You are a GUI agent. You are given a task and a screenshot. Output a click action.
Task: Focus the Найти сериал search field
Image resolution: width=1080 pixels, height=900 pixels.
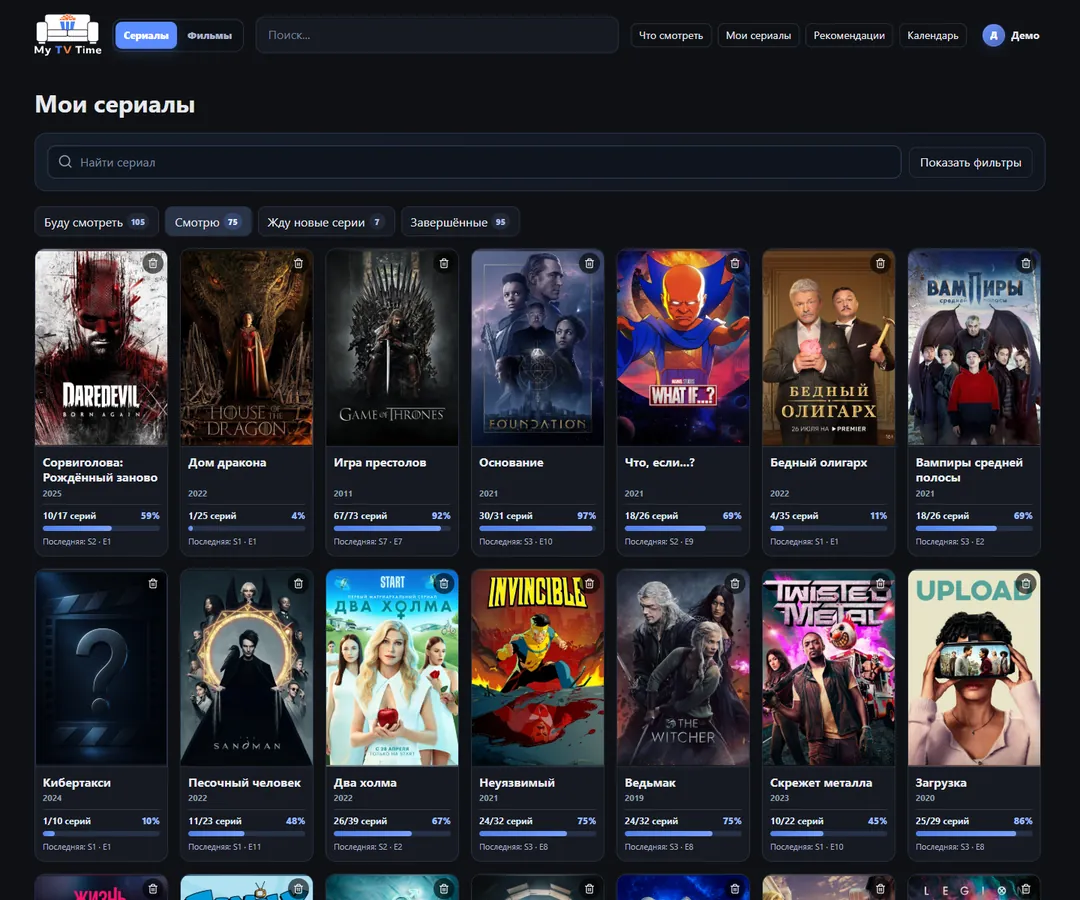coord(474,163)
